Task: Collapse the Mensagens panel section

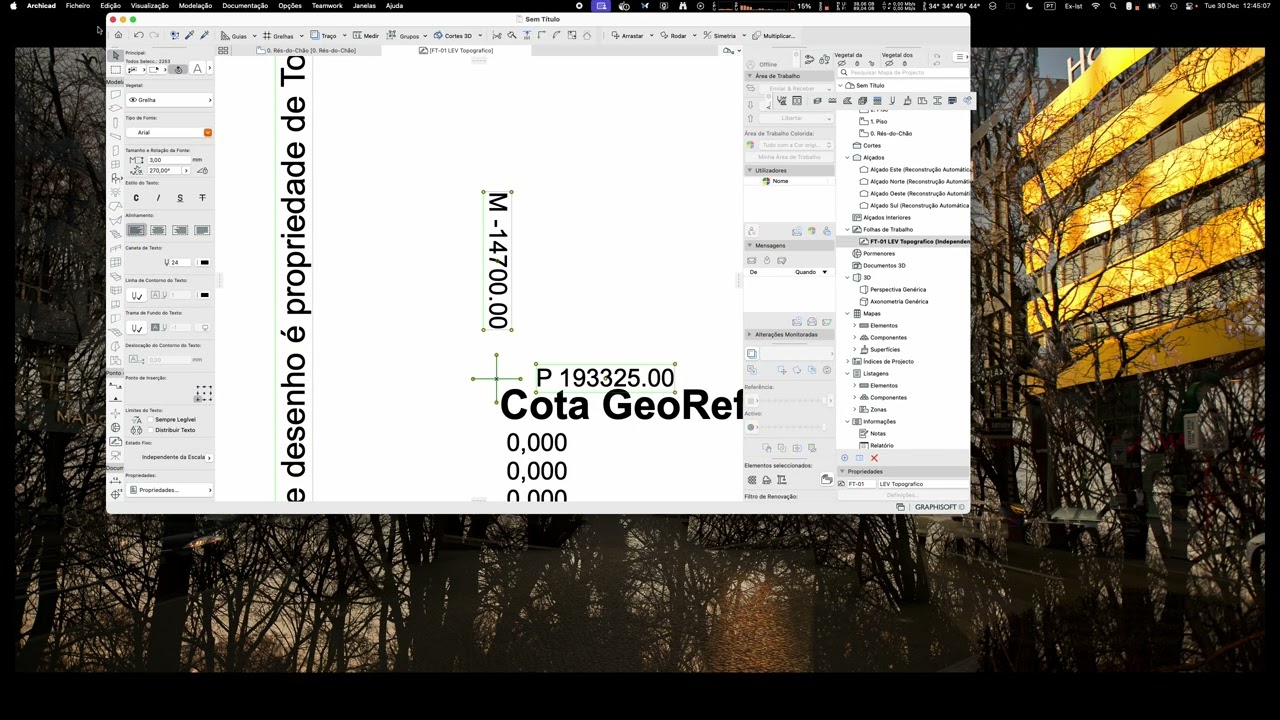Action: [750, 245]
